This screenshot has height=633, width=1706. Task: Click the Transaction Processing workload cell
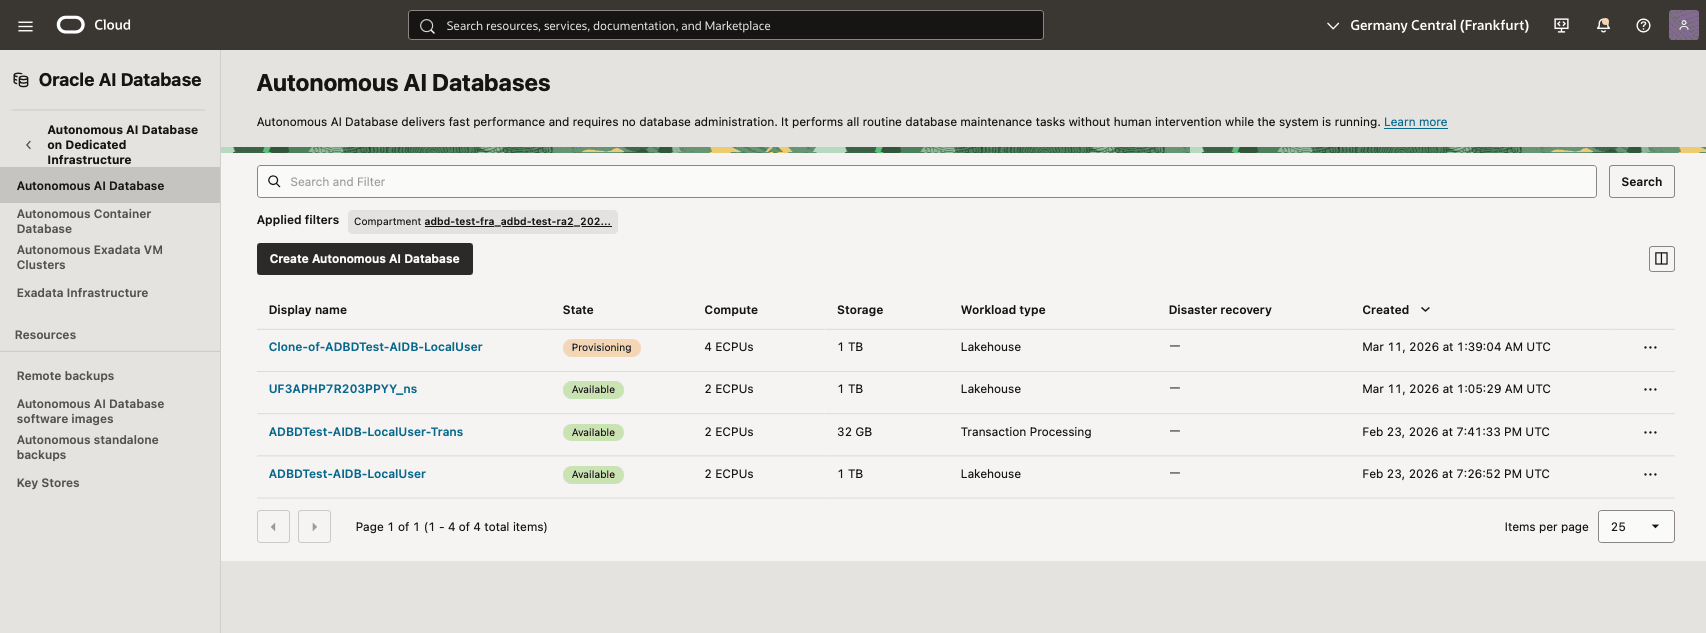coord(1026,432)
